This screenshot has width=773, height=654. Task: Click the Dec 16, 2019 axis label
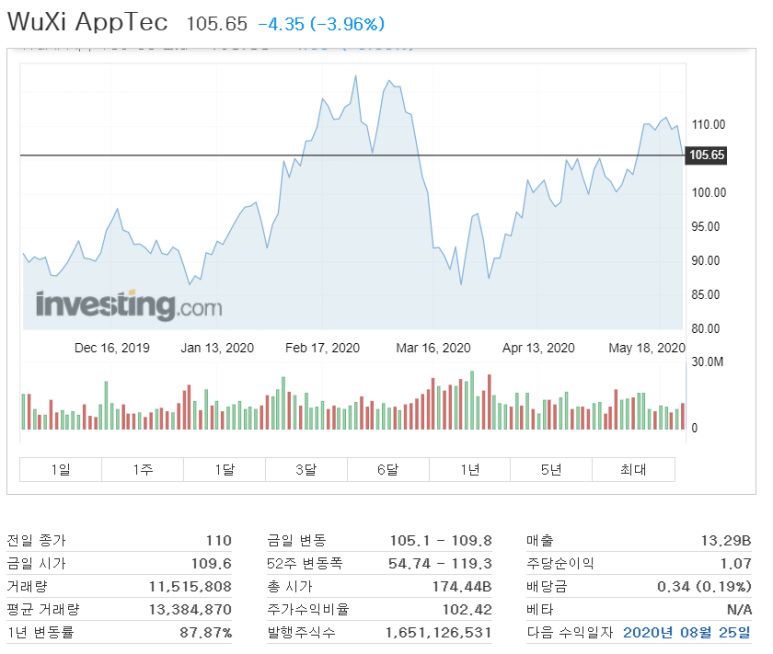112,348
